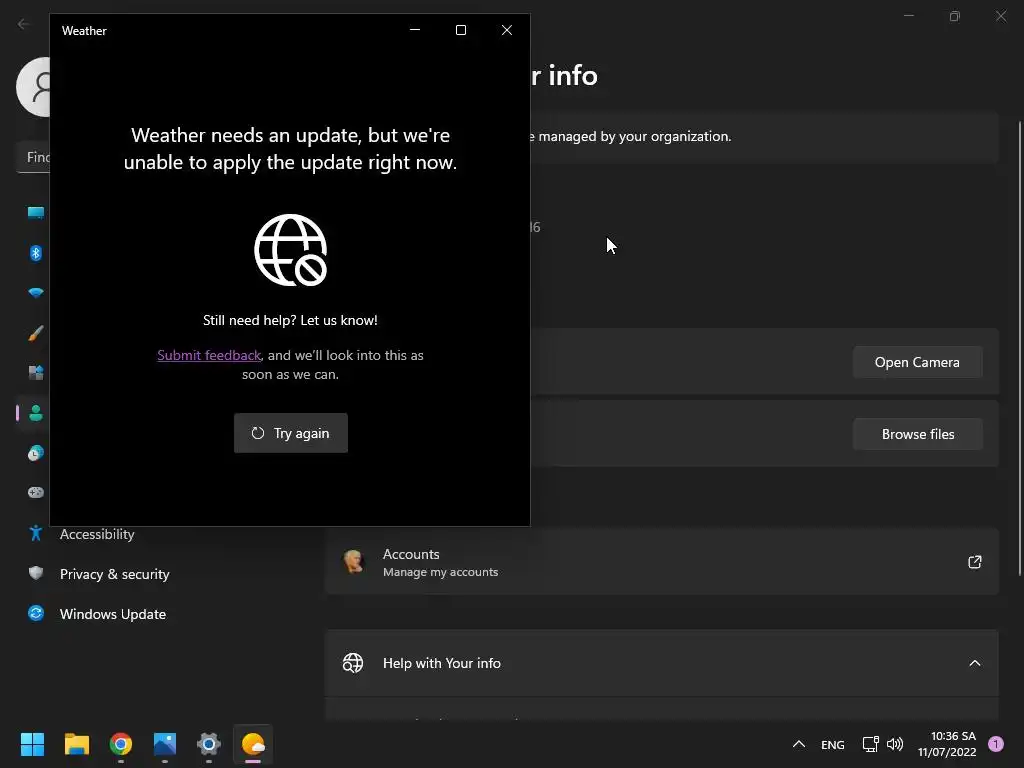
Task: Click the Settings window scrollbar
Action: click(x=1019, y=348)
